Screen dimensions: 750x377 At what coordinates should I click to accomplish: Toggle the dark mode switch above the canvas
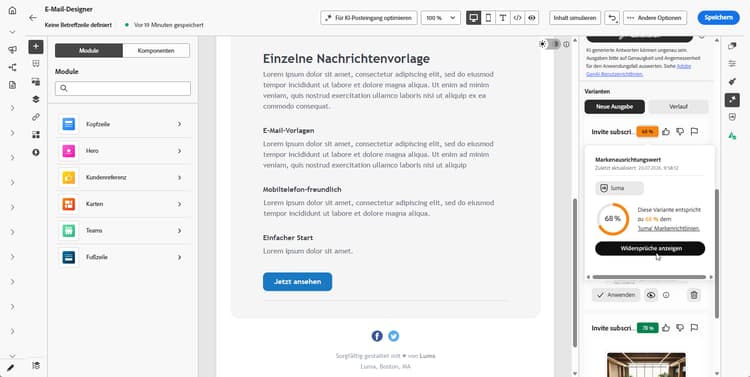553,44
